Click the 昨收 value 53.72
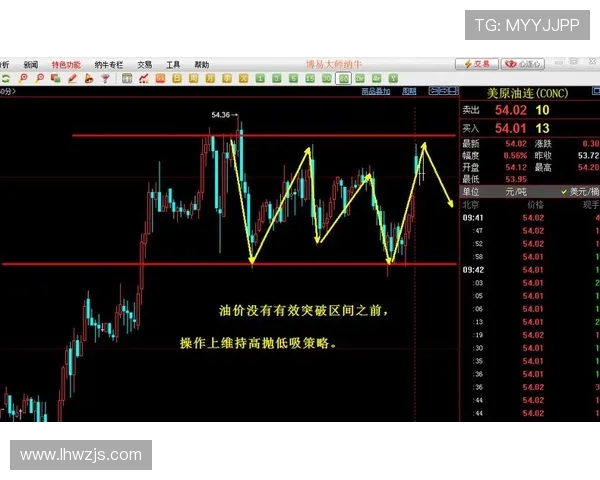 [588, 155]
